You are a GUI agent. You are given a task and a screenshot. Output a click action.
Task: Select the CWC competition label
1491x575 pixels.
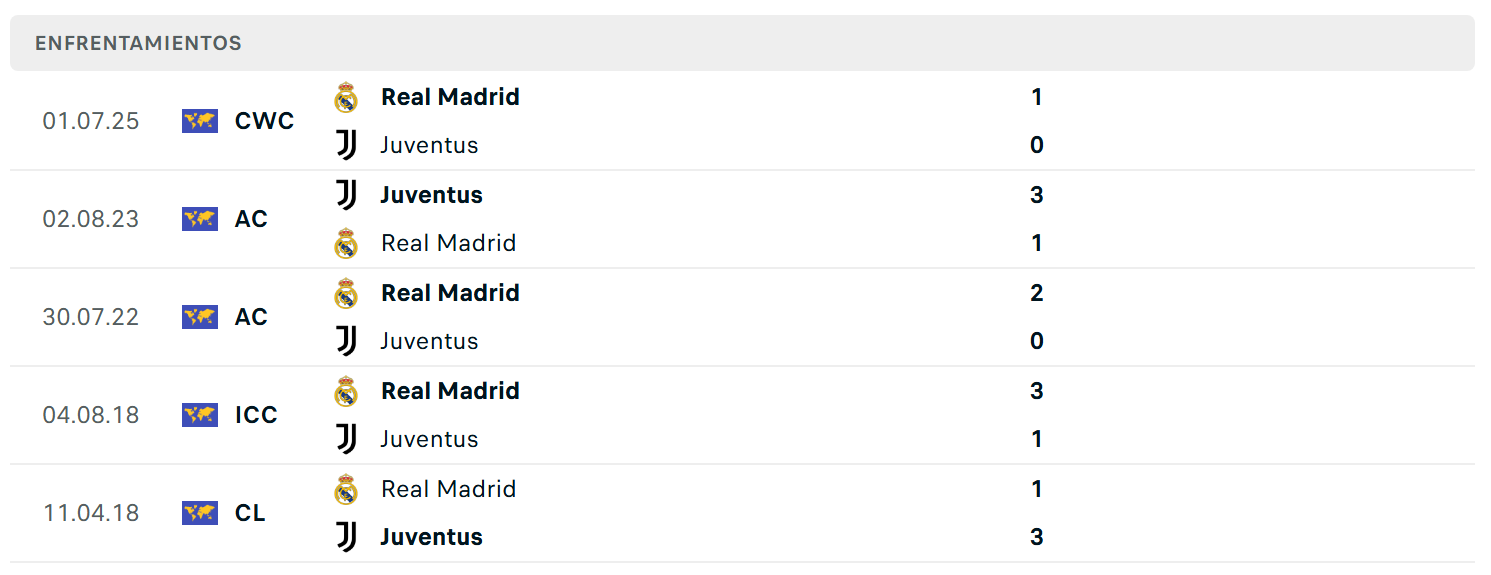click(265, 121)
